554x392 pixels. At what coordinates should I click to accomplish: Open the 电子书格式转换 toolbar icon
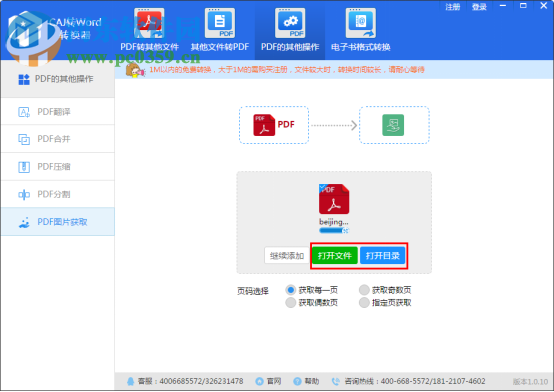[361, 23]
